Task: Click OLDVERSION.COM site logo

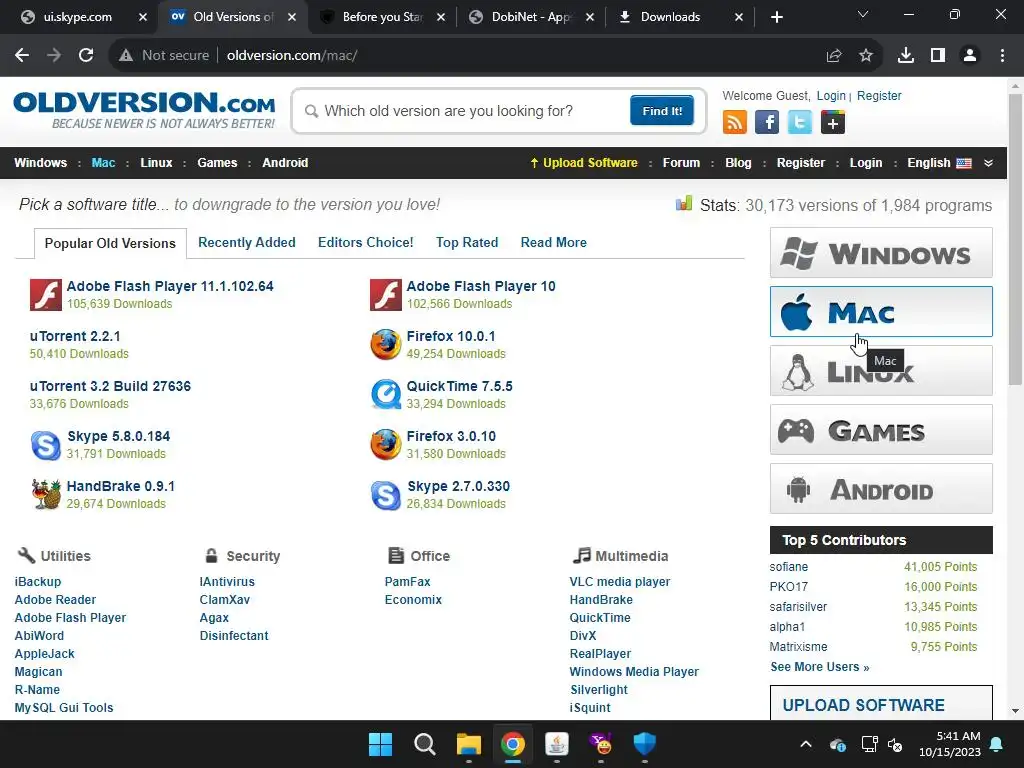Action: [144, 110]
